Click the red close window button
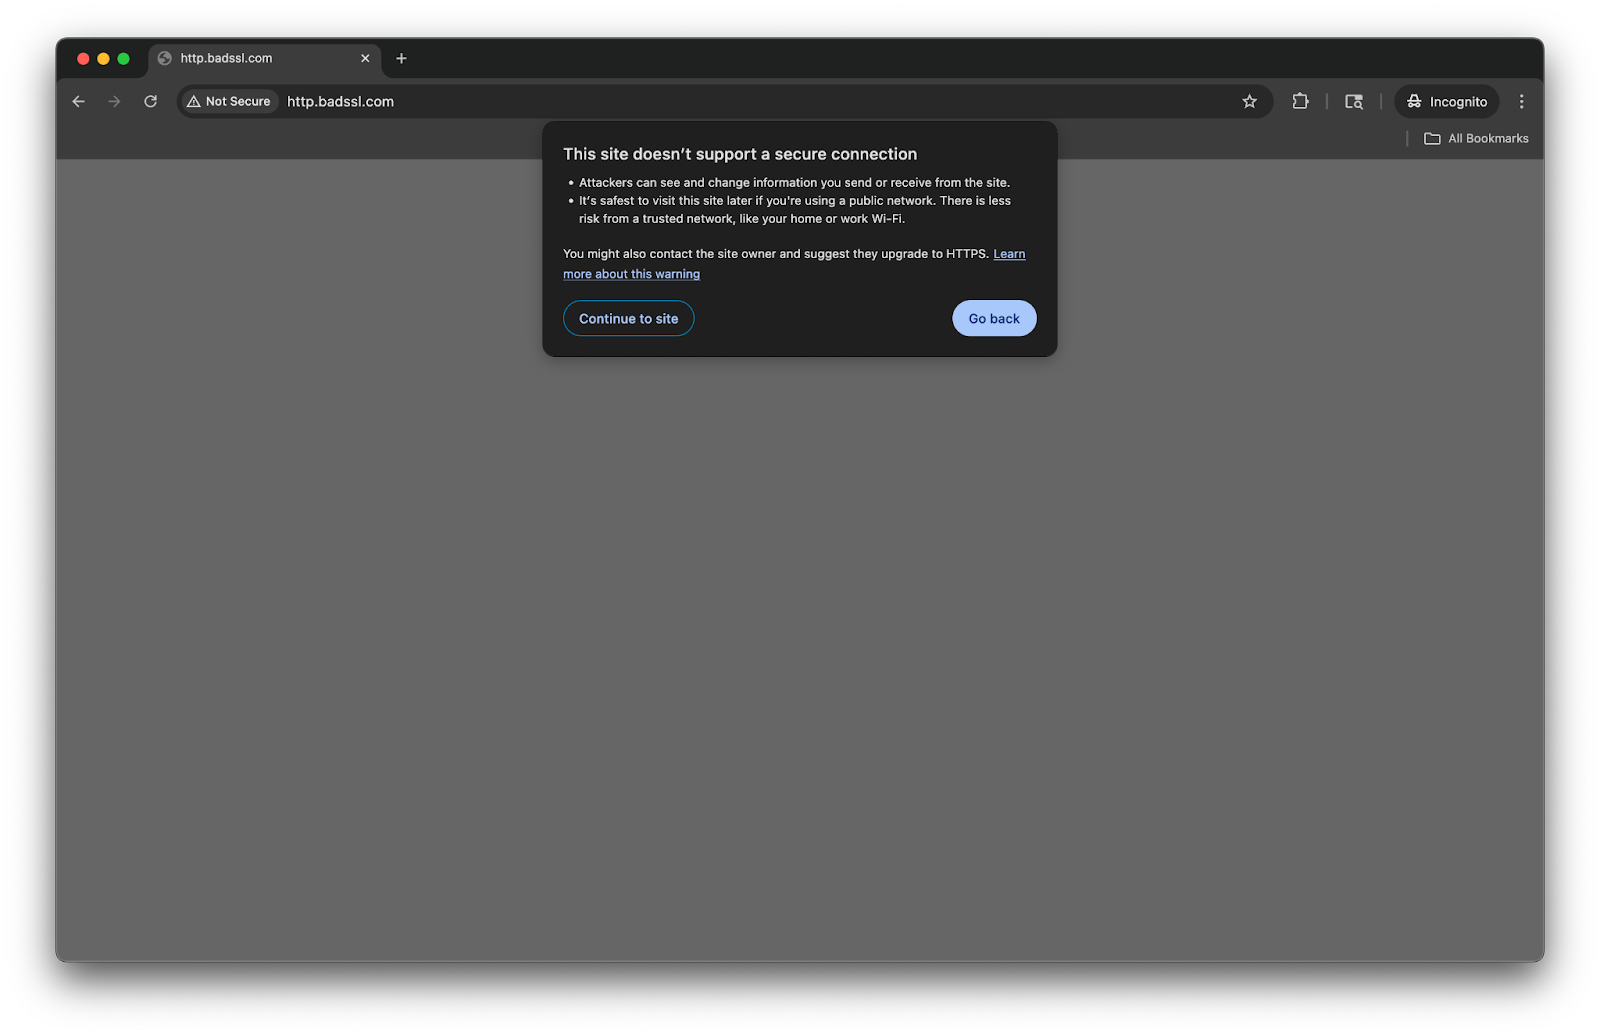This screenshot has width=1600, height=1036. pos(83,58)
